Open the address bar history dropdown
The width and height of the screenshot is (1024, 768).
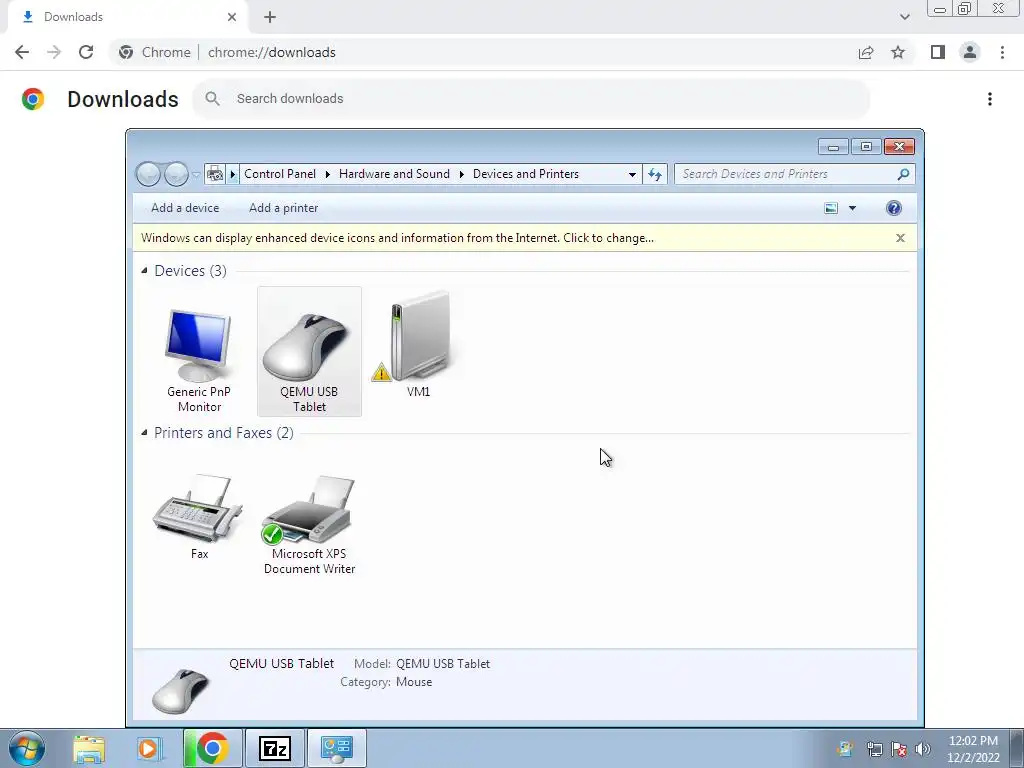(x=632, y=174)
